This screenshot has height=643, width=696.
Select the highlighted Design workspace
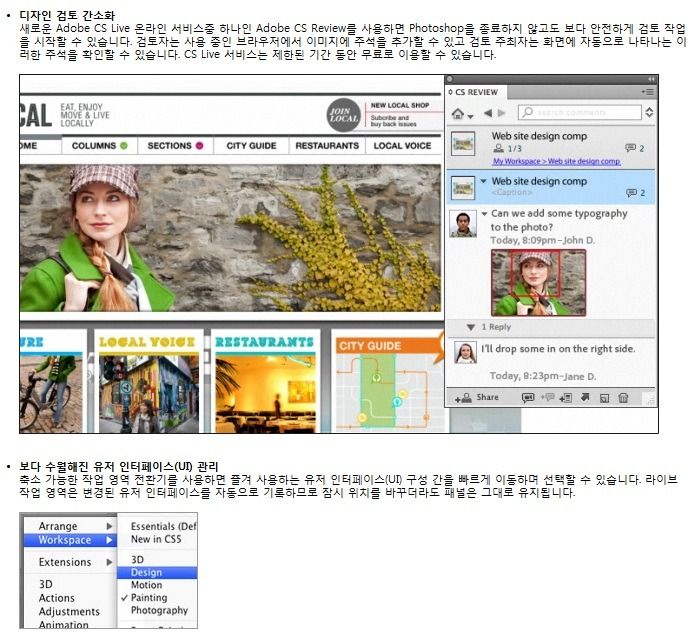click(x=157, y=572)
